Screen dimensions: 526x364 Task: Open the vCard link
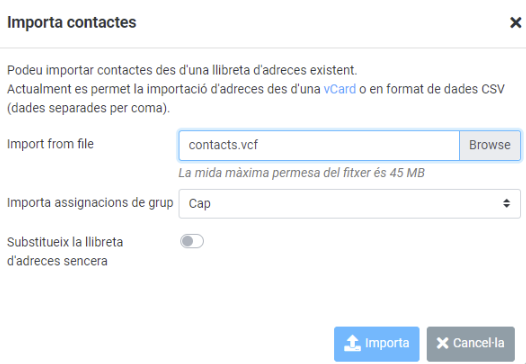(339, 89)
